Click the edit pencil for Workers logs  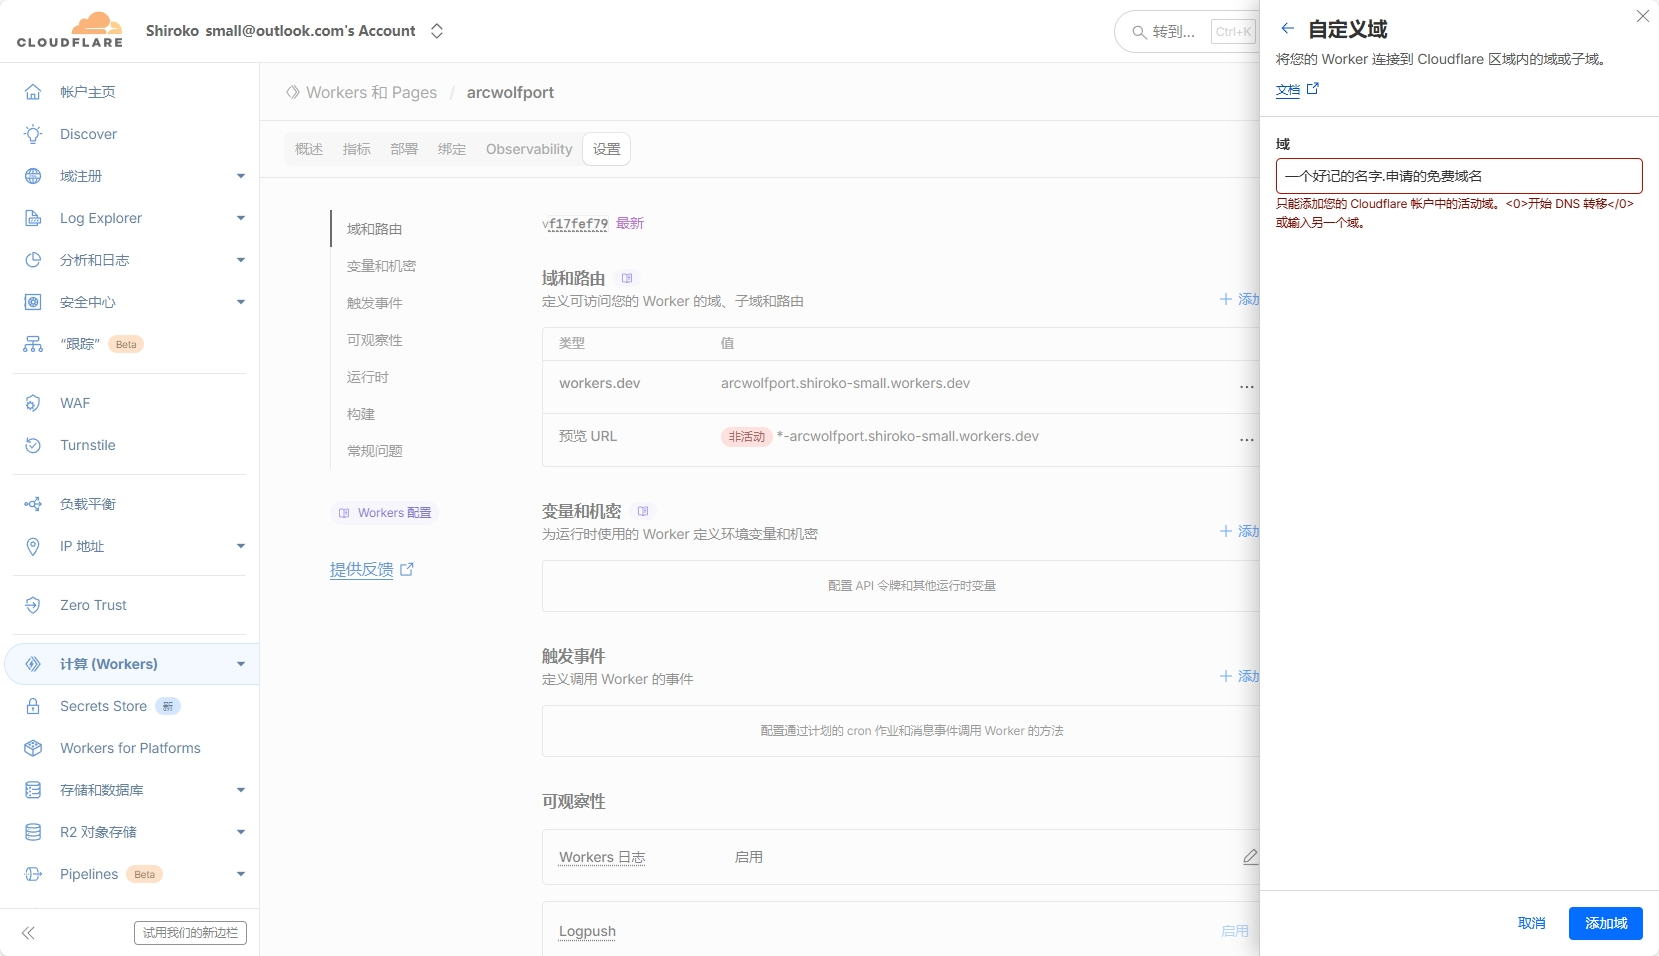coord(1250,857)
